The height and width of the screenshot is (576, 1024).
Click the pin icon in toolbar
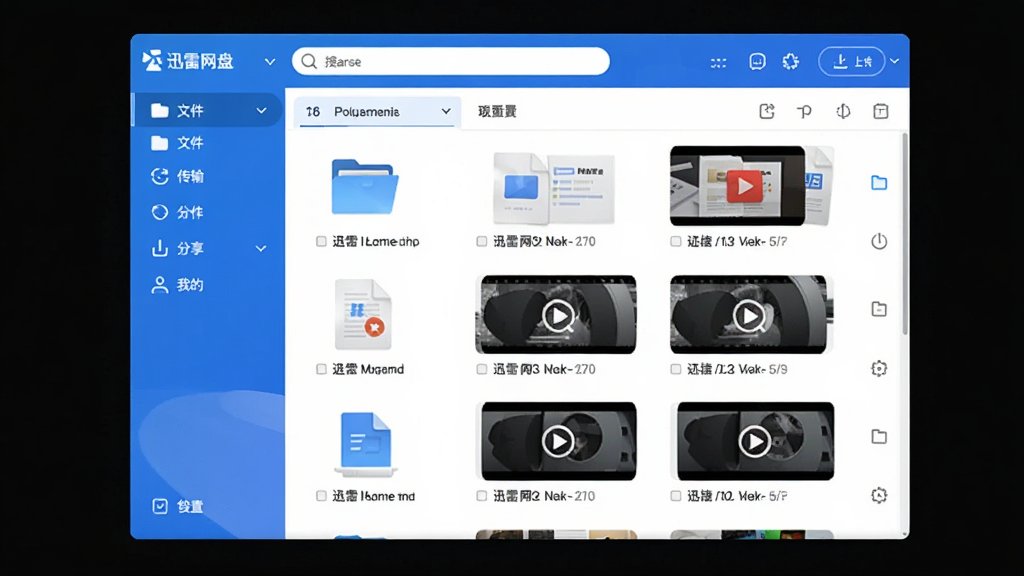tap(805, 112)
